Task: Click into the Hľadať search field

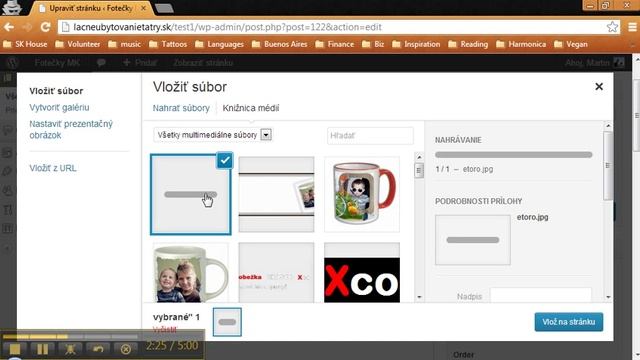Action: 370,136
